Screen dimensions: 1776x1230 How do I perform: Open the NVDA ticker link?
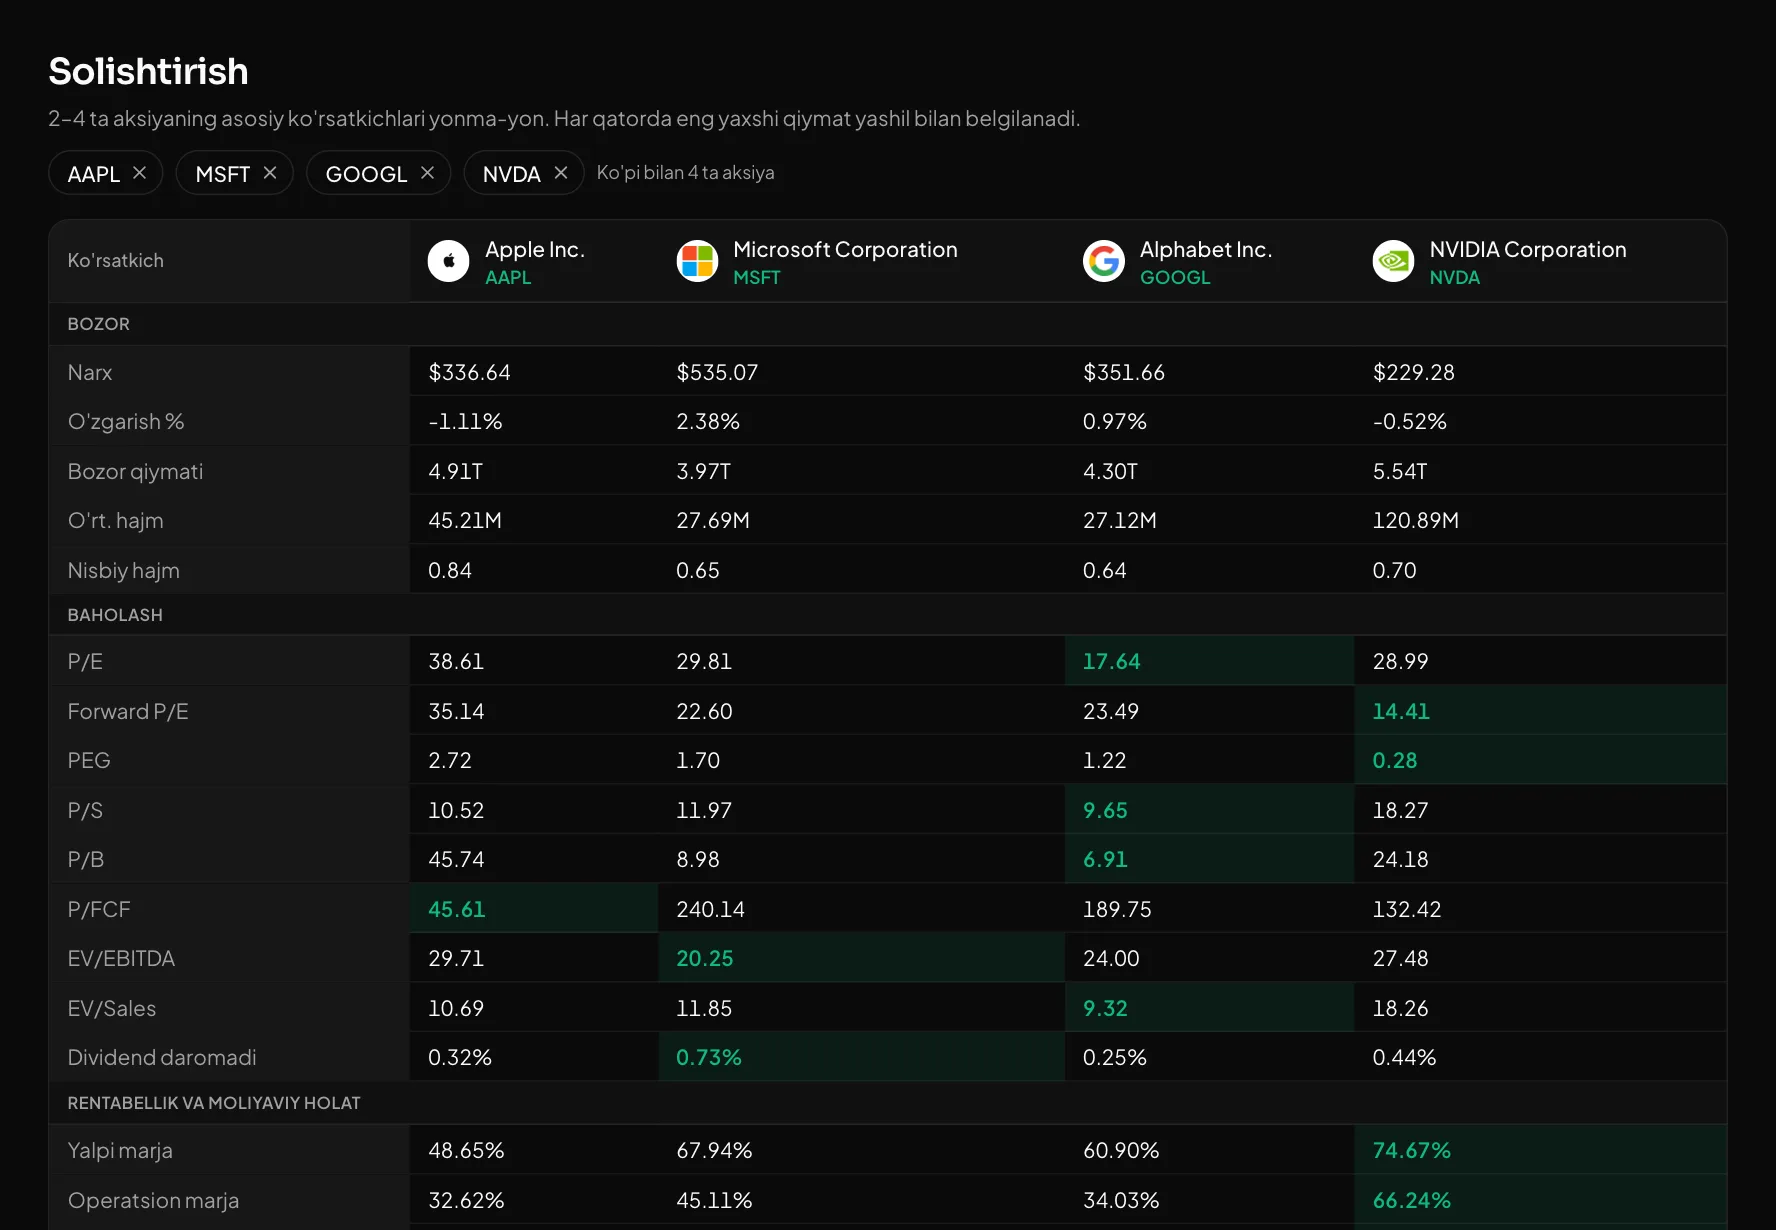click(1454, 277)
